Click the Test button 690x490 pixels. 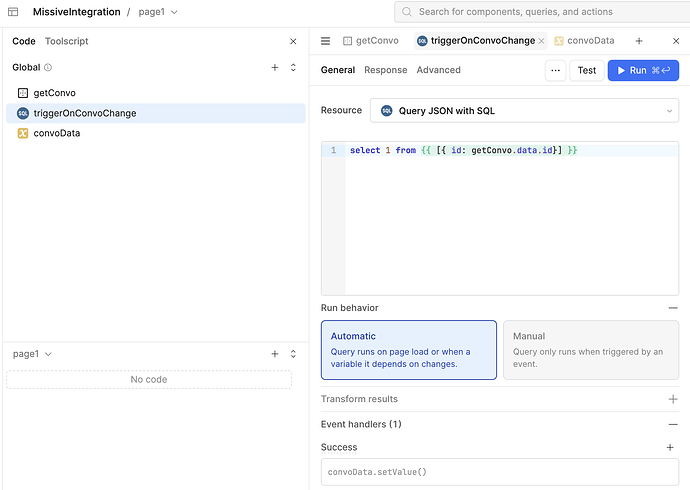point(587,70)
